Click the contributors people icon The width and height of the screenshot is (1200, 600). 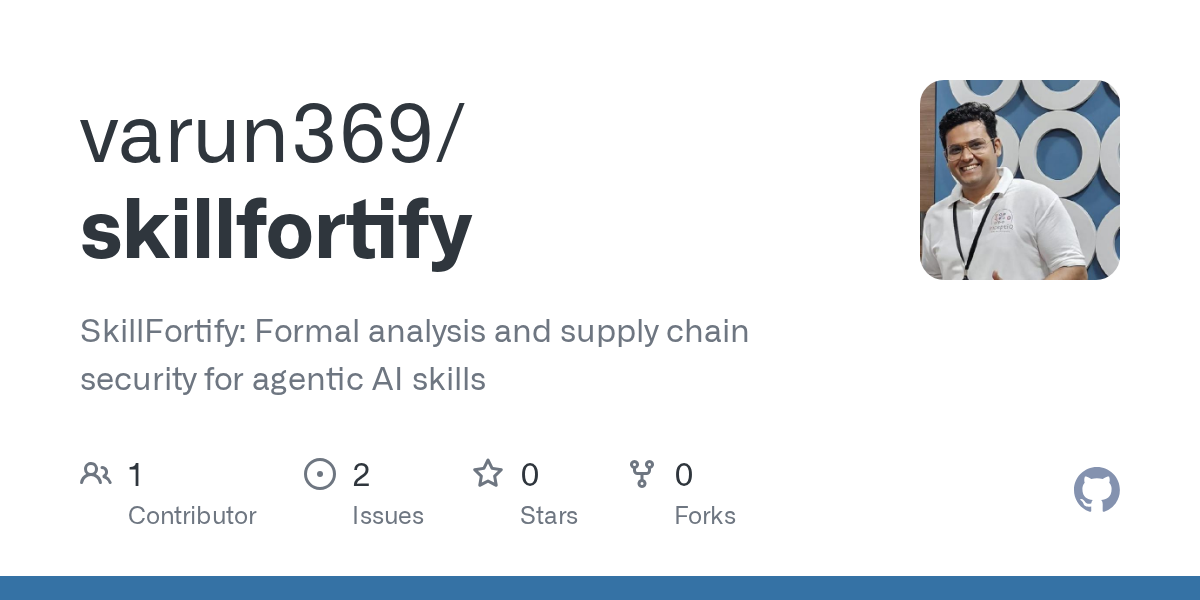coord(96,474)
